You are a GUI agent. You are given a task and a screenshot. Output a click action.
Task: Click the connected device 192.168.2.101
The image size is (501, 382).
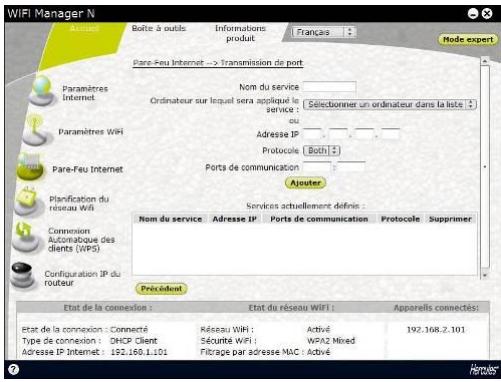click(436, 330)
